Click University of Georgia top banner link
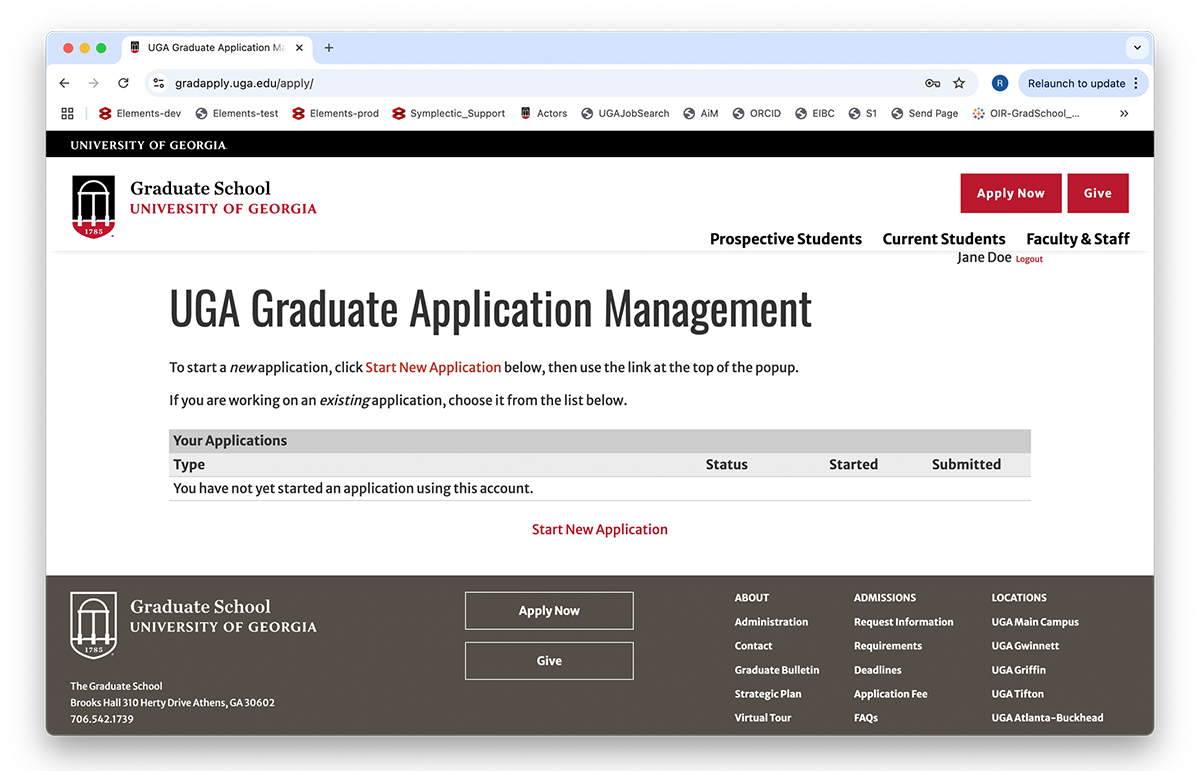The height and width of the screenshot is (771, 1200). point(148,145)
